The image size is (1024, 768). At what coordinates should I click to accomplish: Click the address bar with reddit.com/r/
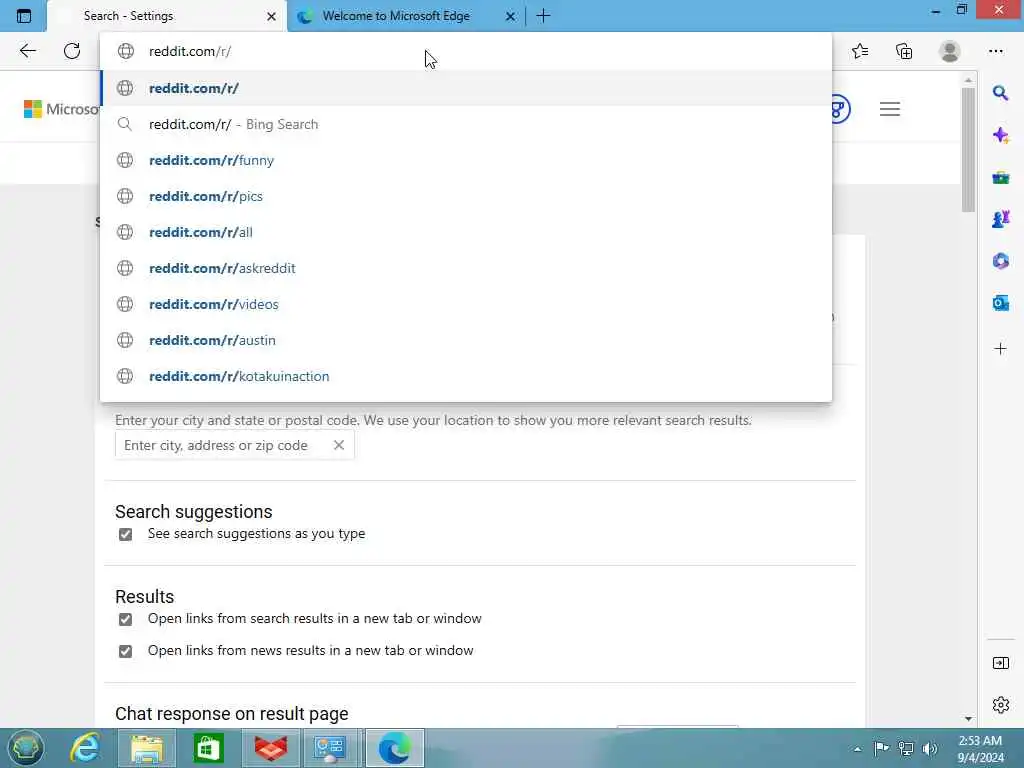466,51
